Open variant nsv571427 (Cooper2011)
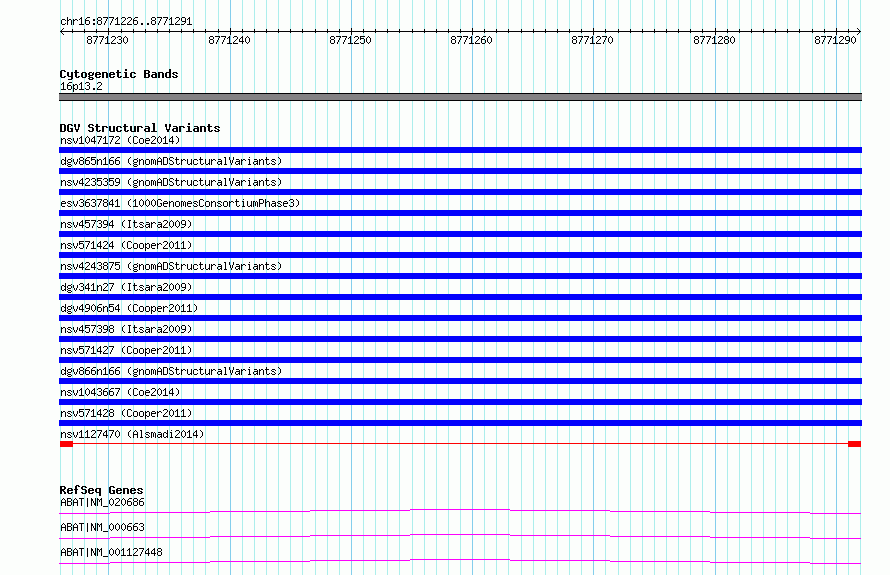Screen dimensions: 890x575 126,350
